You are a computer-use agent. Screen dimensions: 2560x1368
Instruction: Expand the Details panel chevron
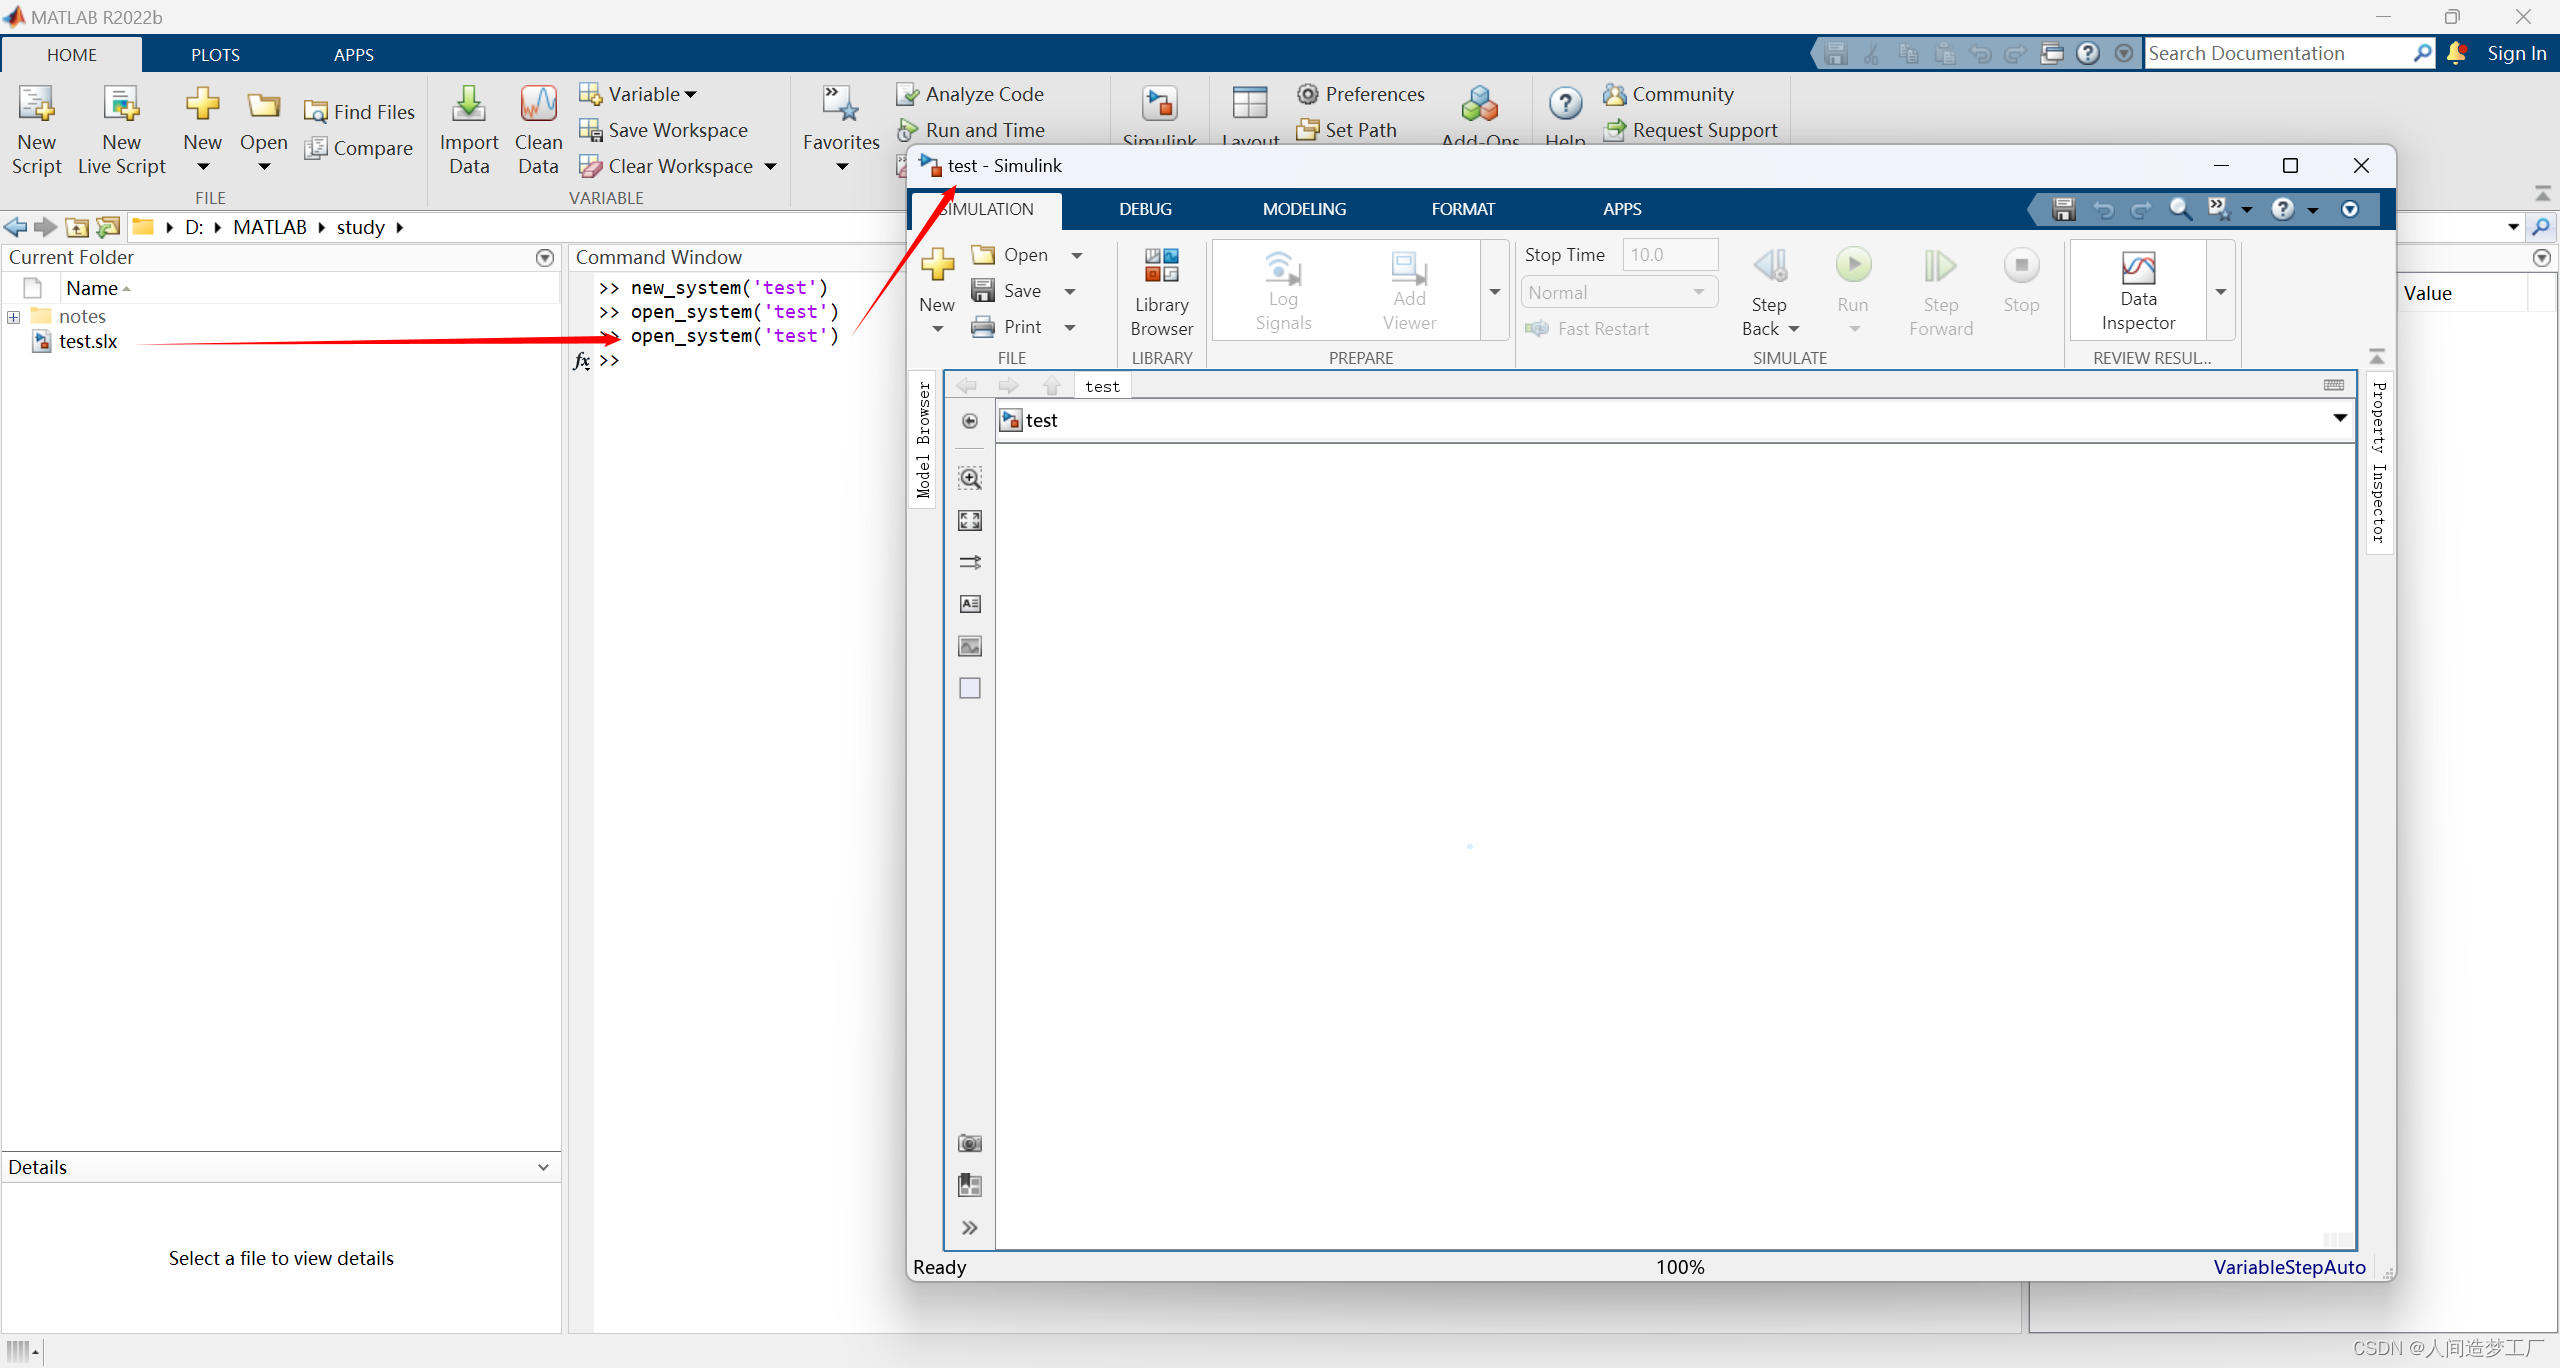click(x=543, y=1167)
